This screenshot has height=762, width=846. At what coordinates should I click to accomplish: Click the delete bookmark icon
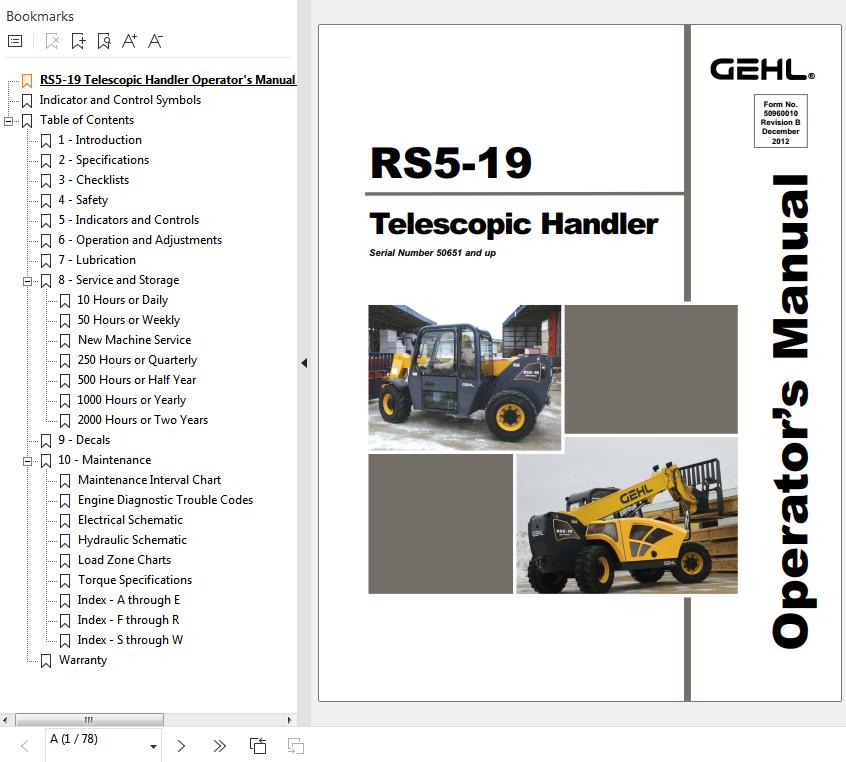[52, 41]
